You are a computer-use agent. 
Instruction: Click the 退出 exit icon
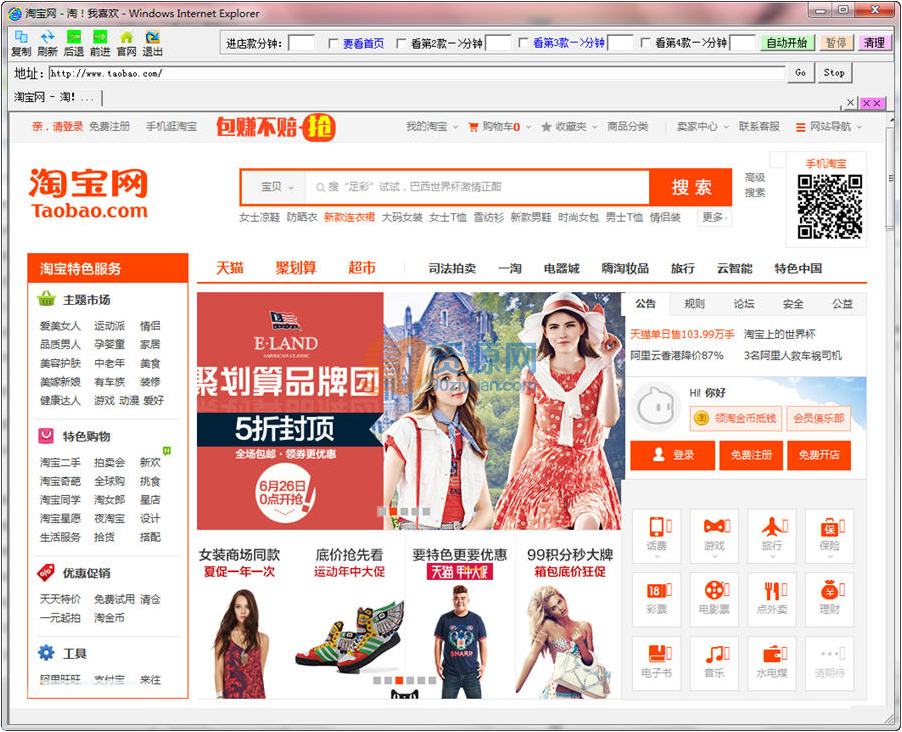point(152,43)
